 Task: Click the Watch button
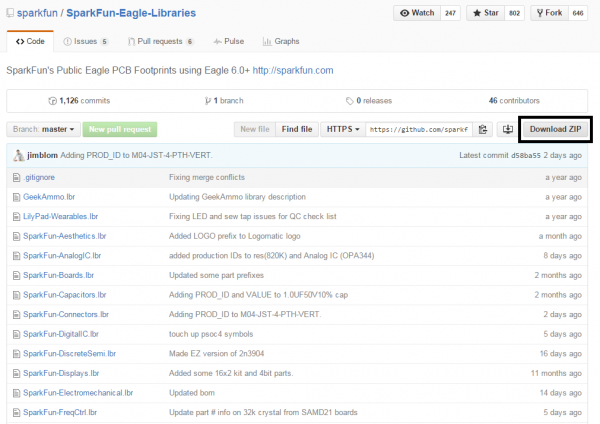pyautogui.click(x=417, y=13)
